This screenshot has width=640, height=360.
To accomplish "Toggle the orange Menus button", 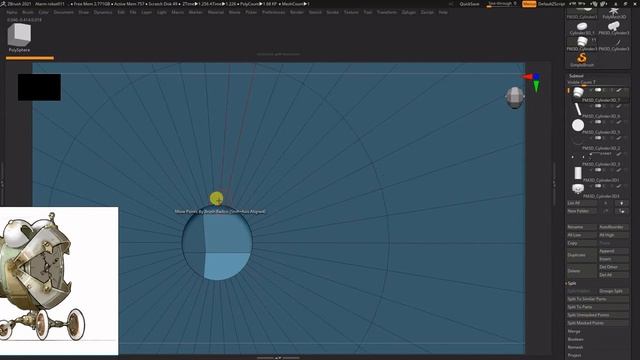I will pos(529,4).
